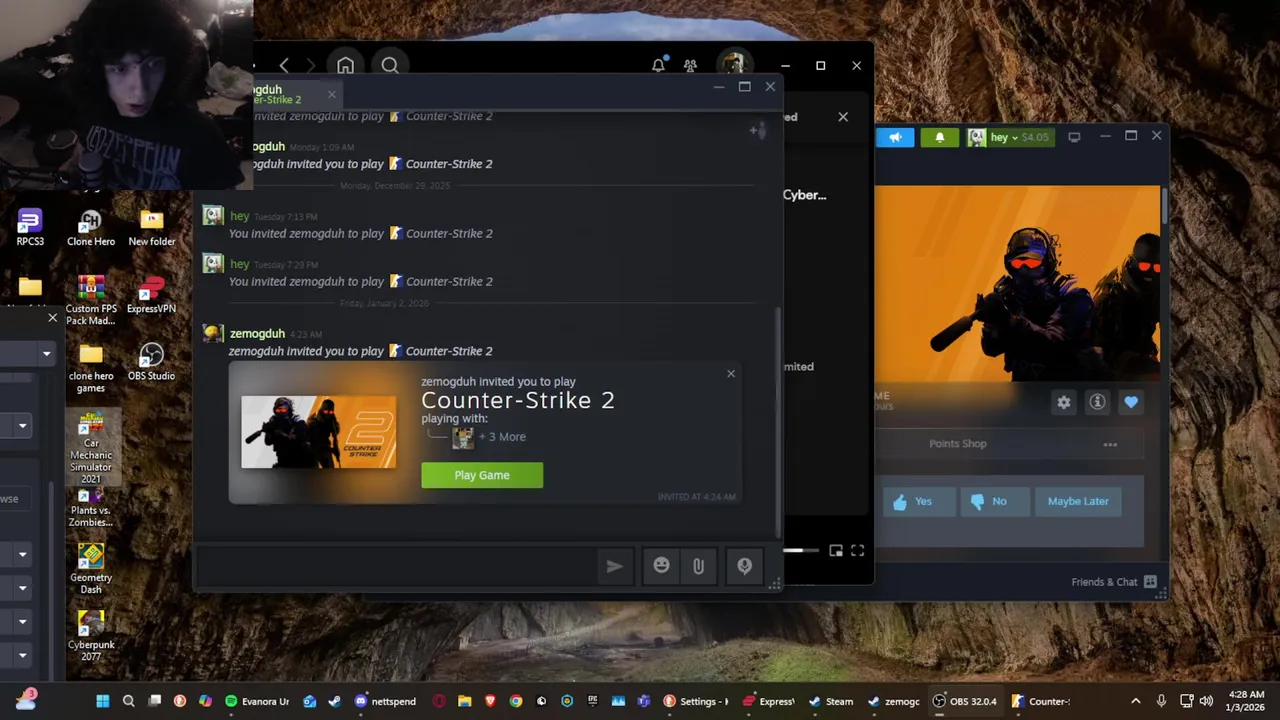Open the friends icon in the back window
1280x720 pixels.
(690, 66)
